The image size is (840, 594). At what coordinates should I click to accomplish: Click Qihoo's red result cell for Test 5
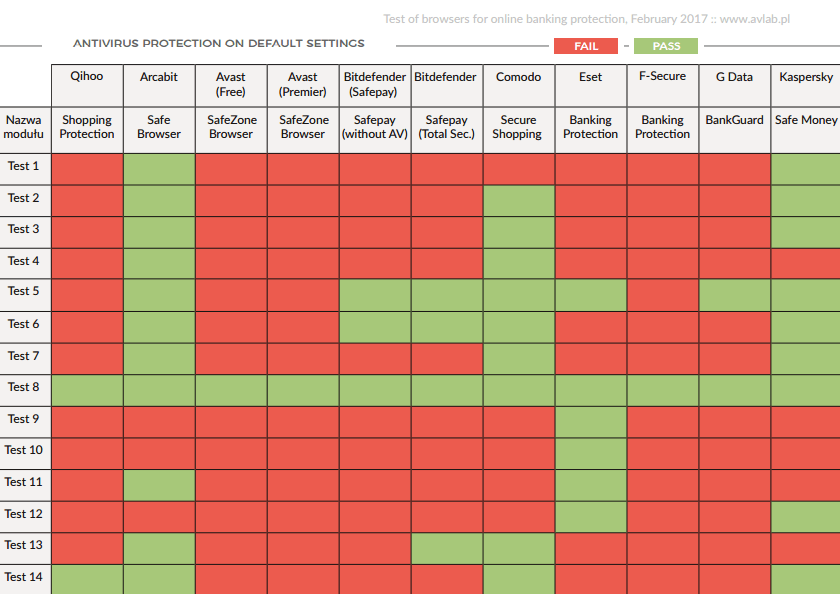[x=87, y=293]
